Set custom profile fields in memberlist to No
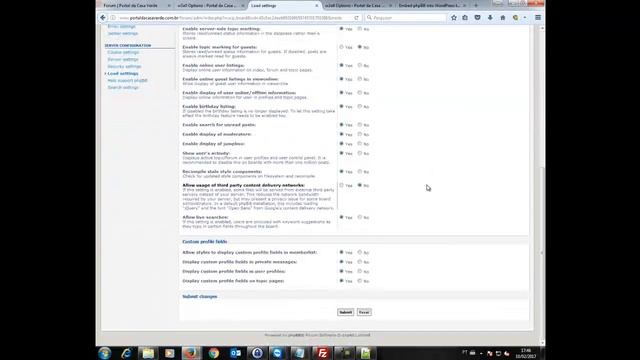Image resolution: width=640 pixels, height=360 pixels. (360, 252)
